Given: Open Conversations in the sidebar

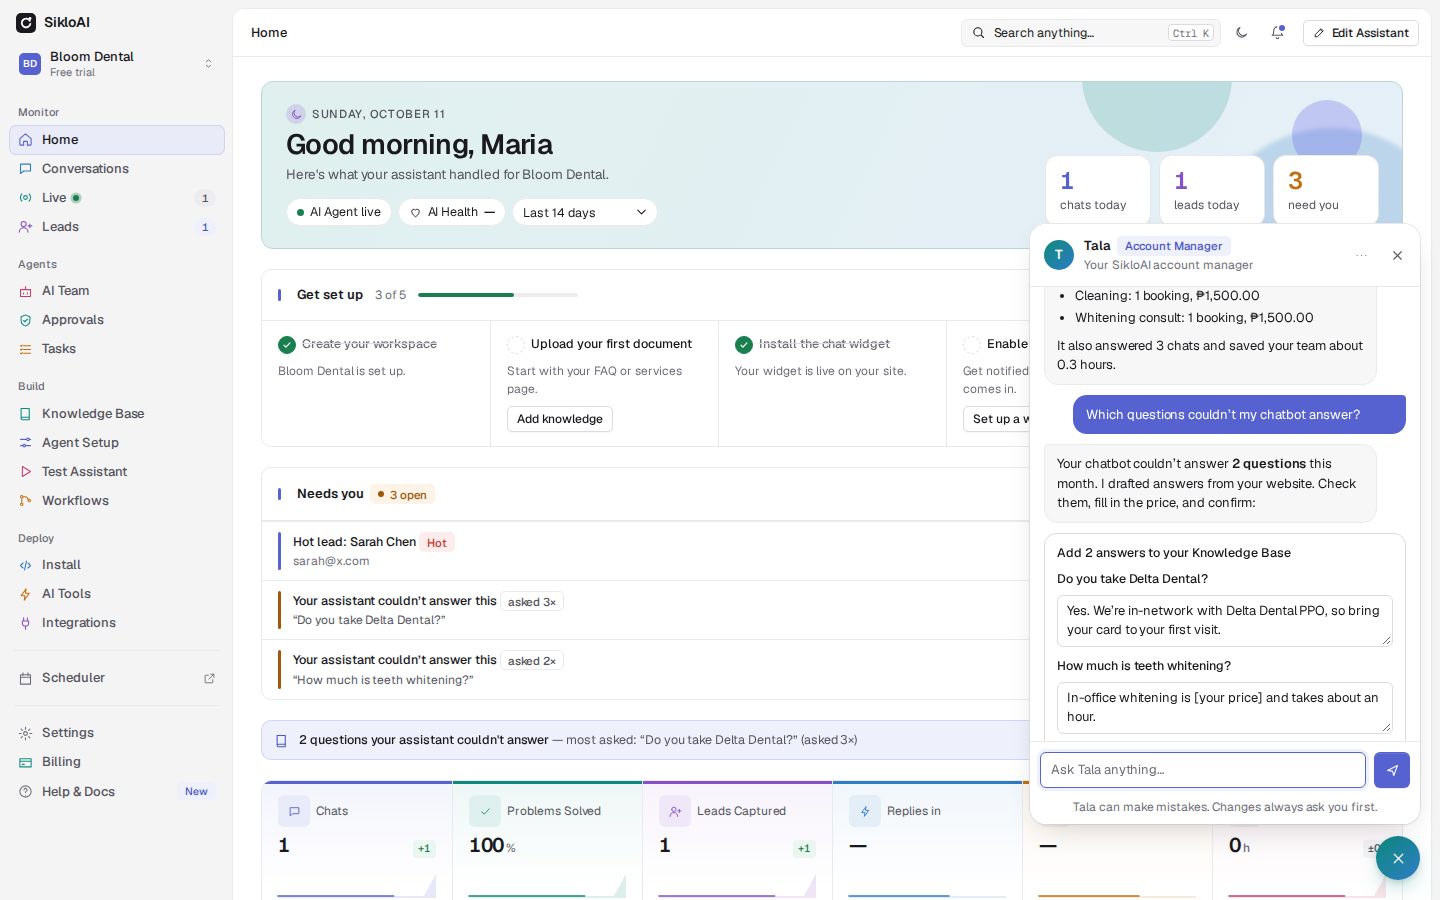Looking at the screenshot, I should (117, 169).
